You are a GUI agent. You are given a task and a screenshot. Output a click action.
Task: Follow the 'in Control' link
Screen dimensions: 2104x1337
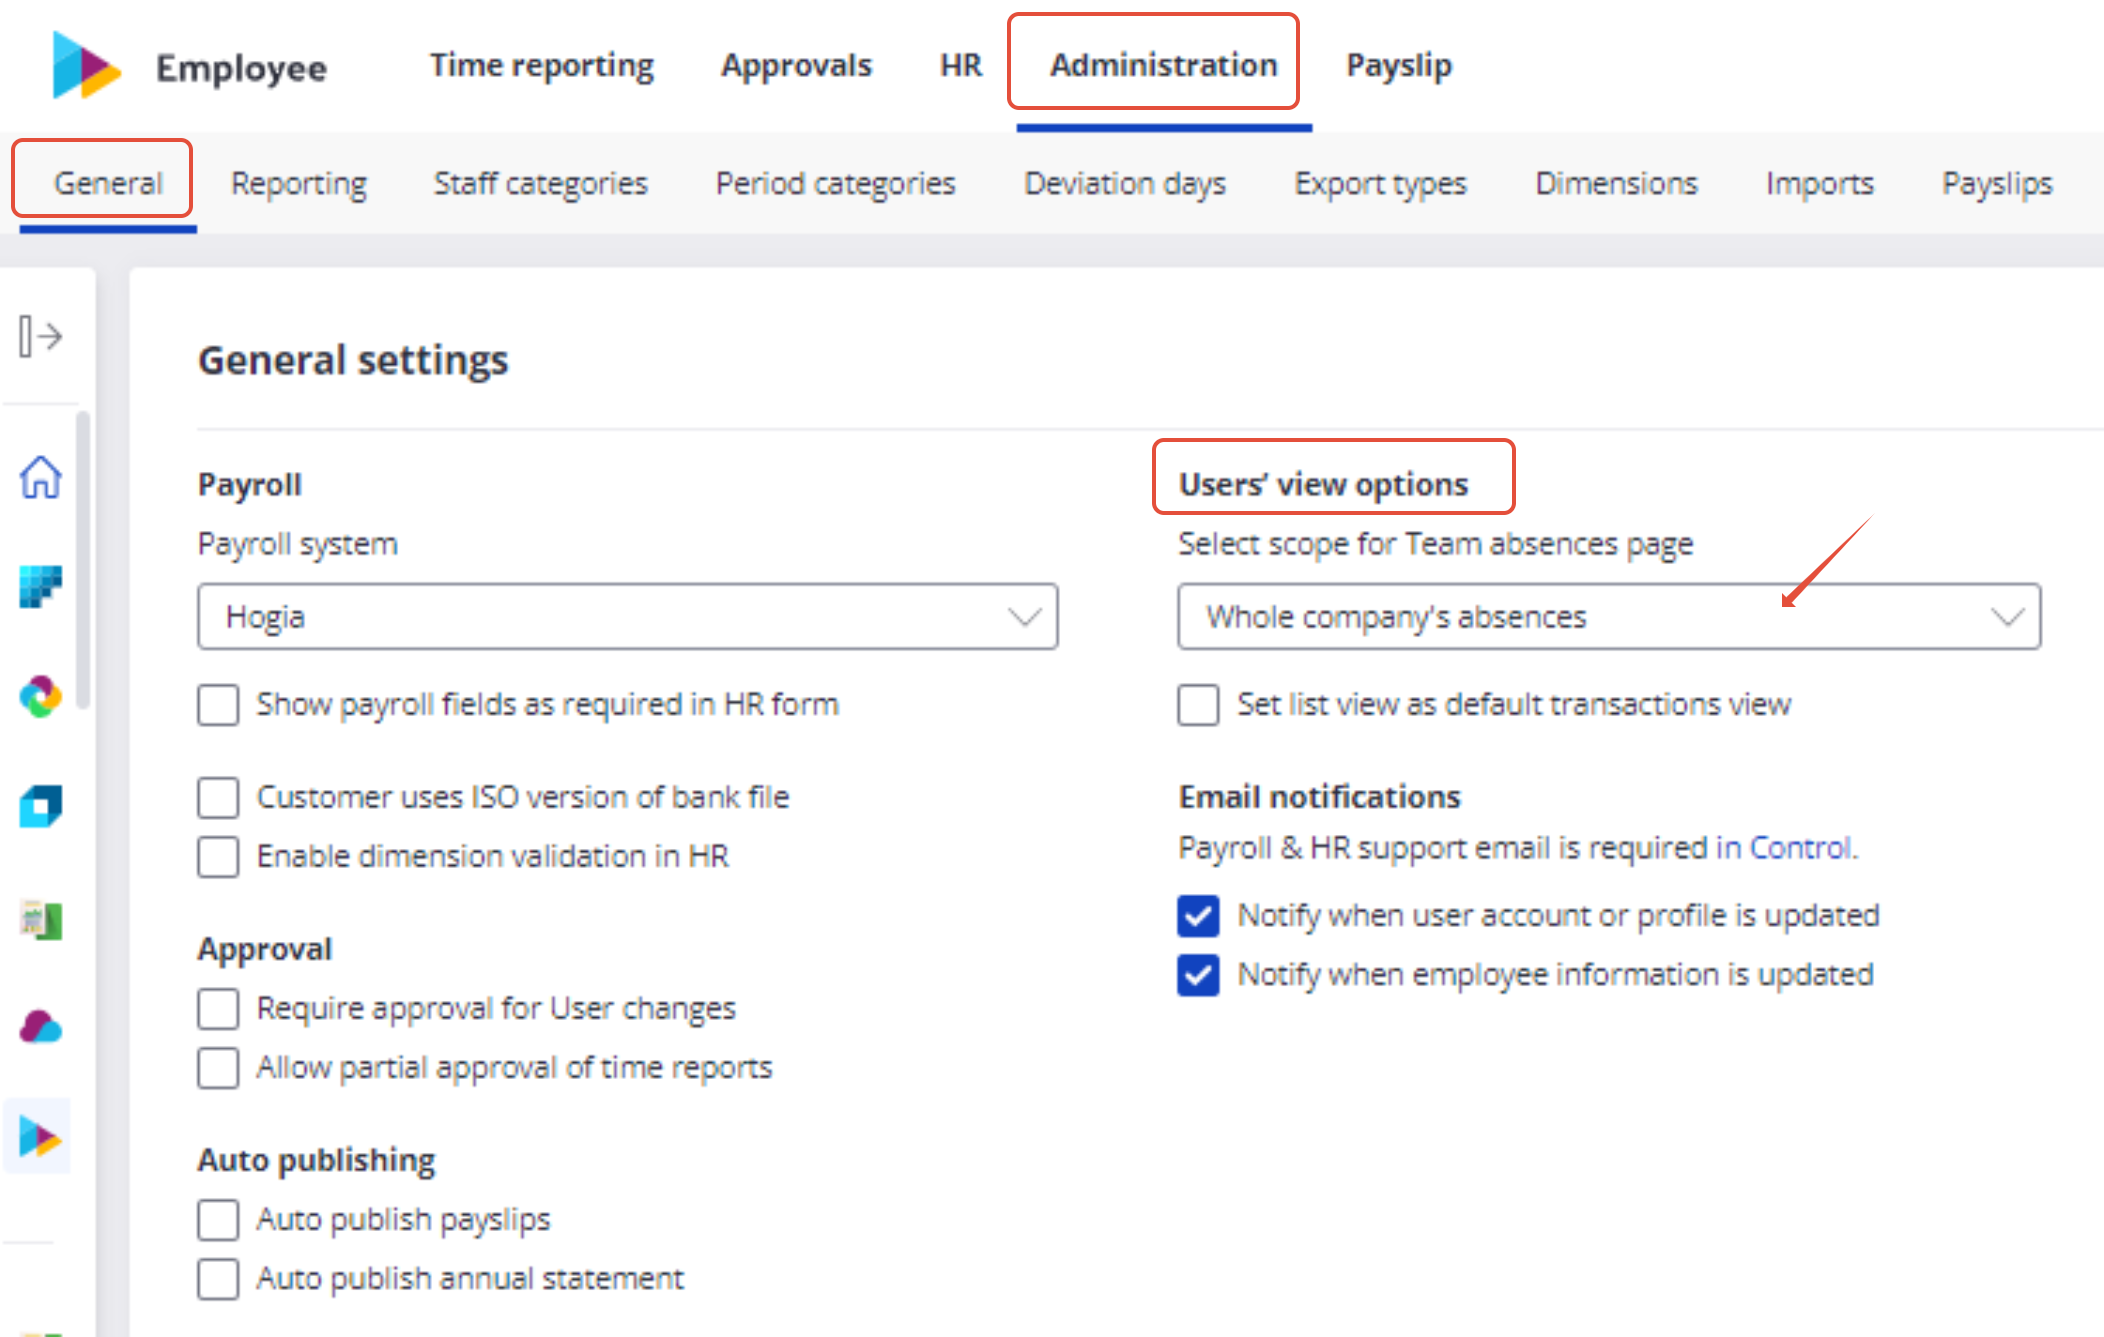point(1785,848)
